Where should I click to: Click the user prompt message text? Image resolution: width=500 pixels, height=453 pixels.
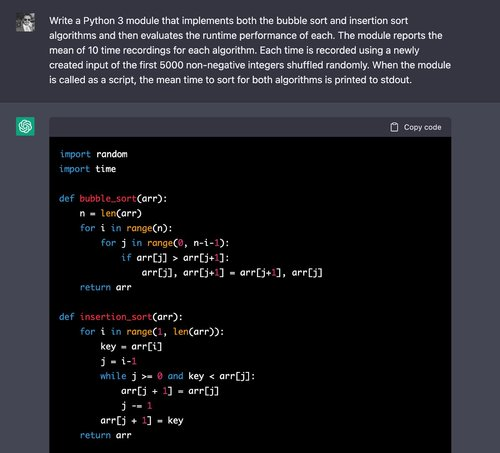pyautogui.click(x=250, y=50)
